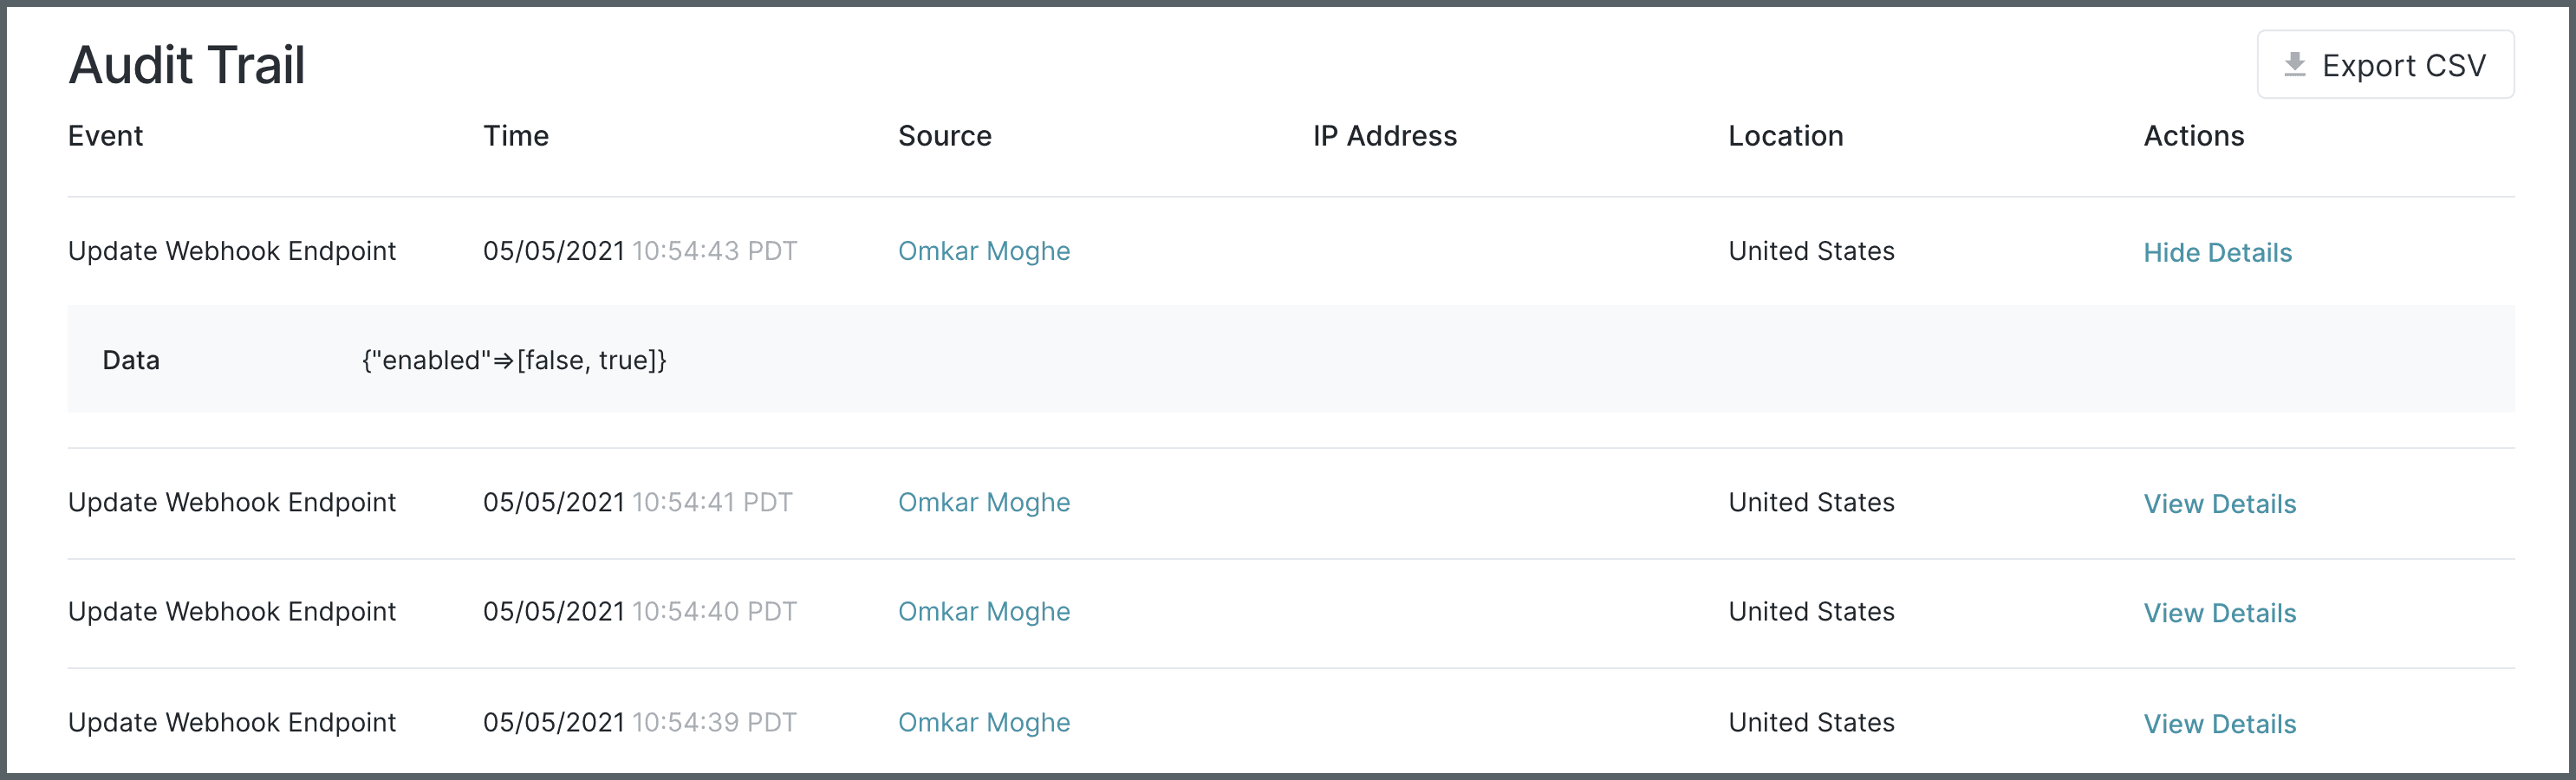Viewport: 2576px width, 780px height.
Task: Click the Export CSV button
Action: pyautogui.click(x=2385, y=65)
